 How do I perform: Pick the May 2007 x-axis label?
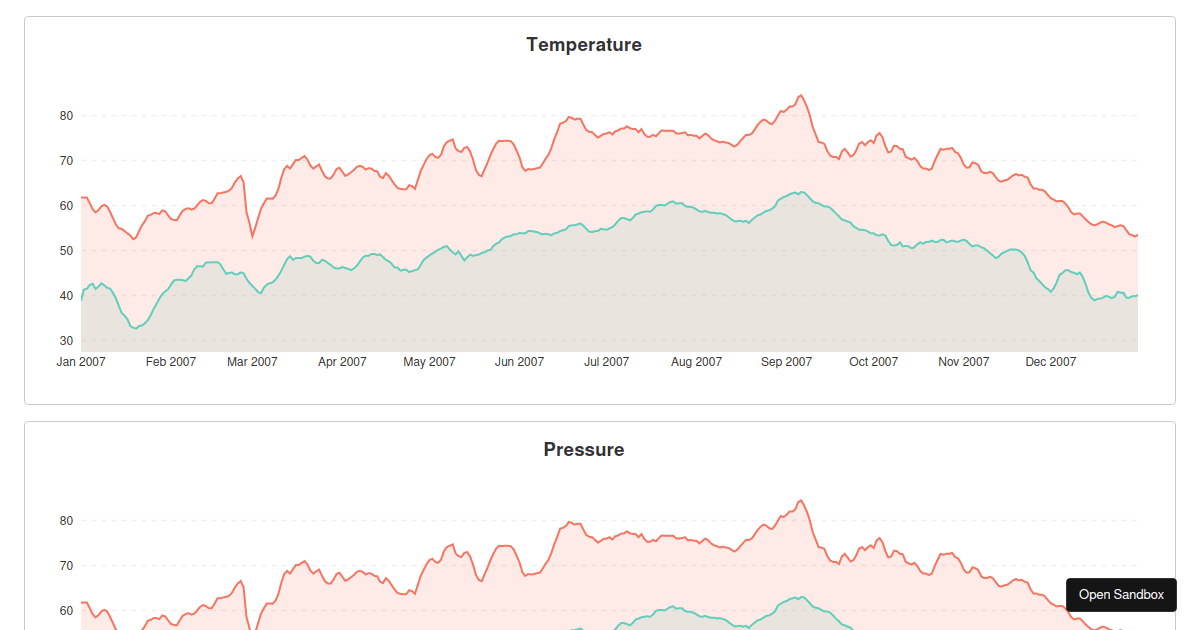tap(429, 362)
